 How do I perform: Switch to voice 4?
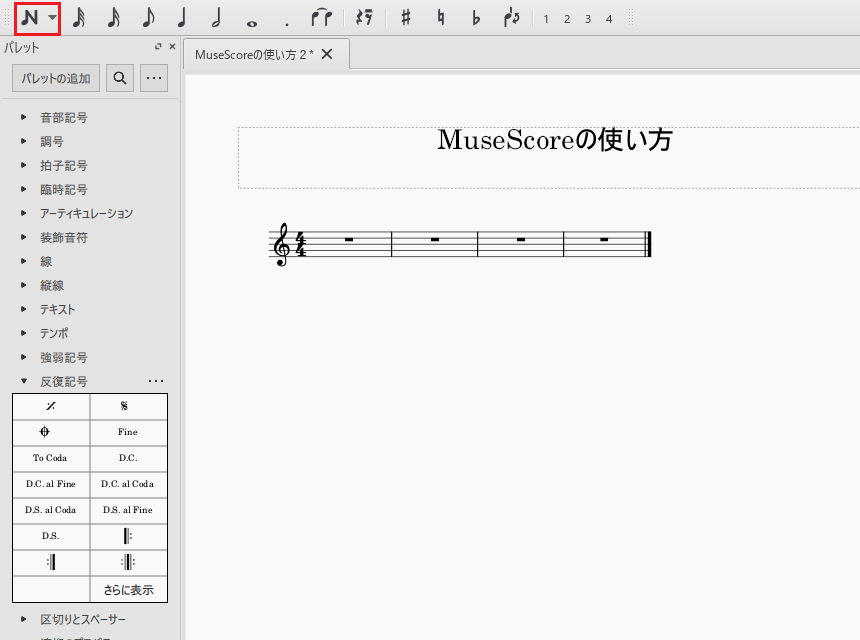tap(609, 19)
